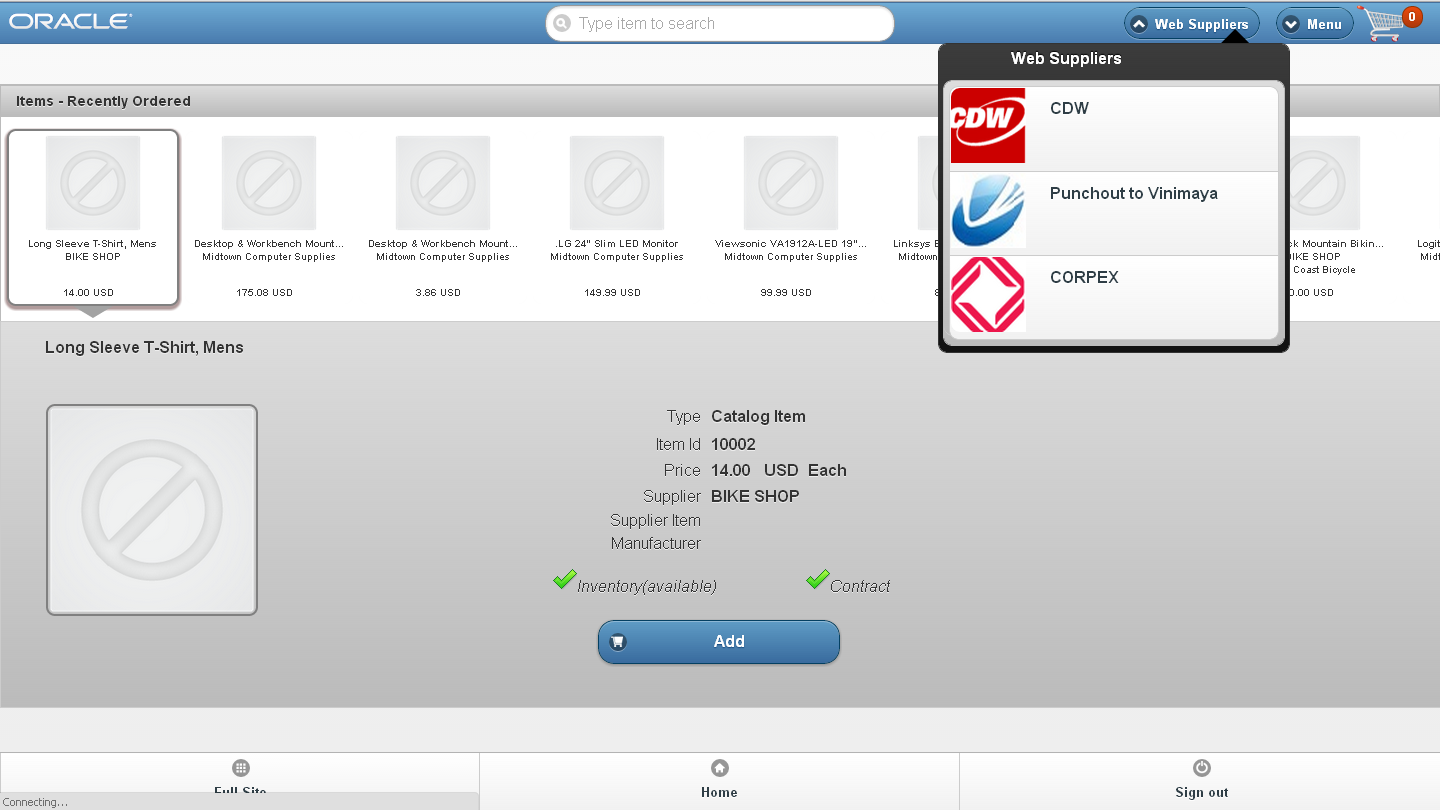Click Web Suppliers popup title

(x=1066, y=58)
